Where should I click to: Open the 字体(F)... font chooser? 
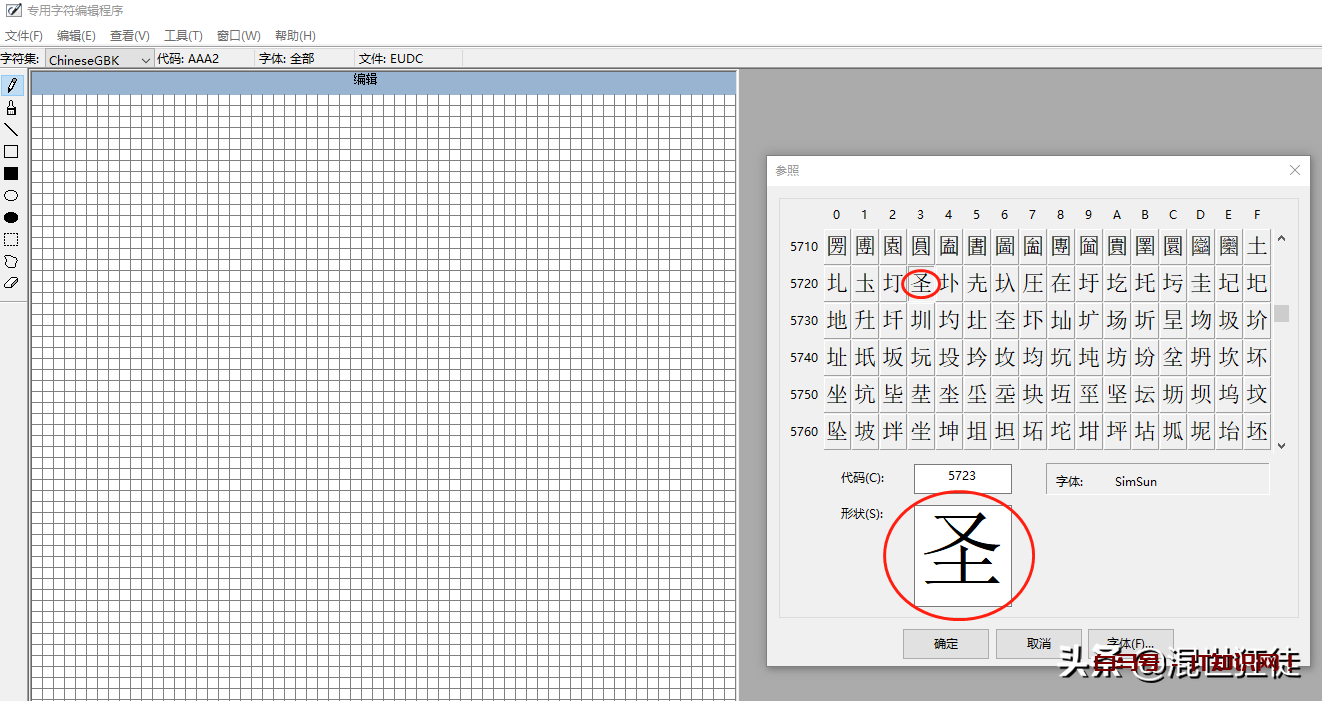click(1131, 644)
